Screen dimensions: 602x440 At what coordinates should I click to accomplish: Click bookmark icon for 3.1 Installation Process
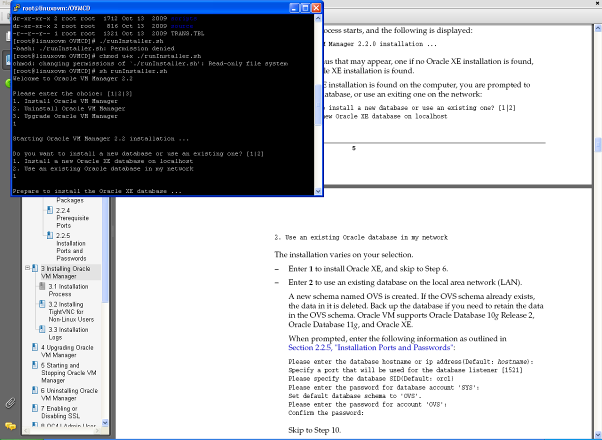coord(42,286)
